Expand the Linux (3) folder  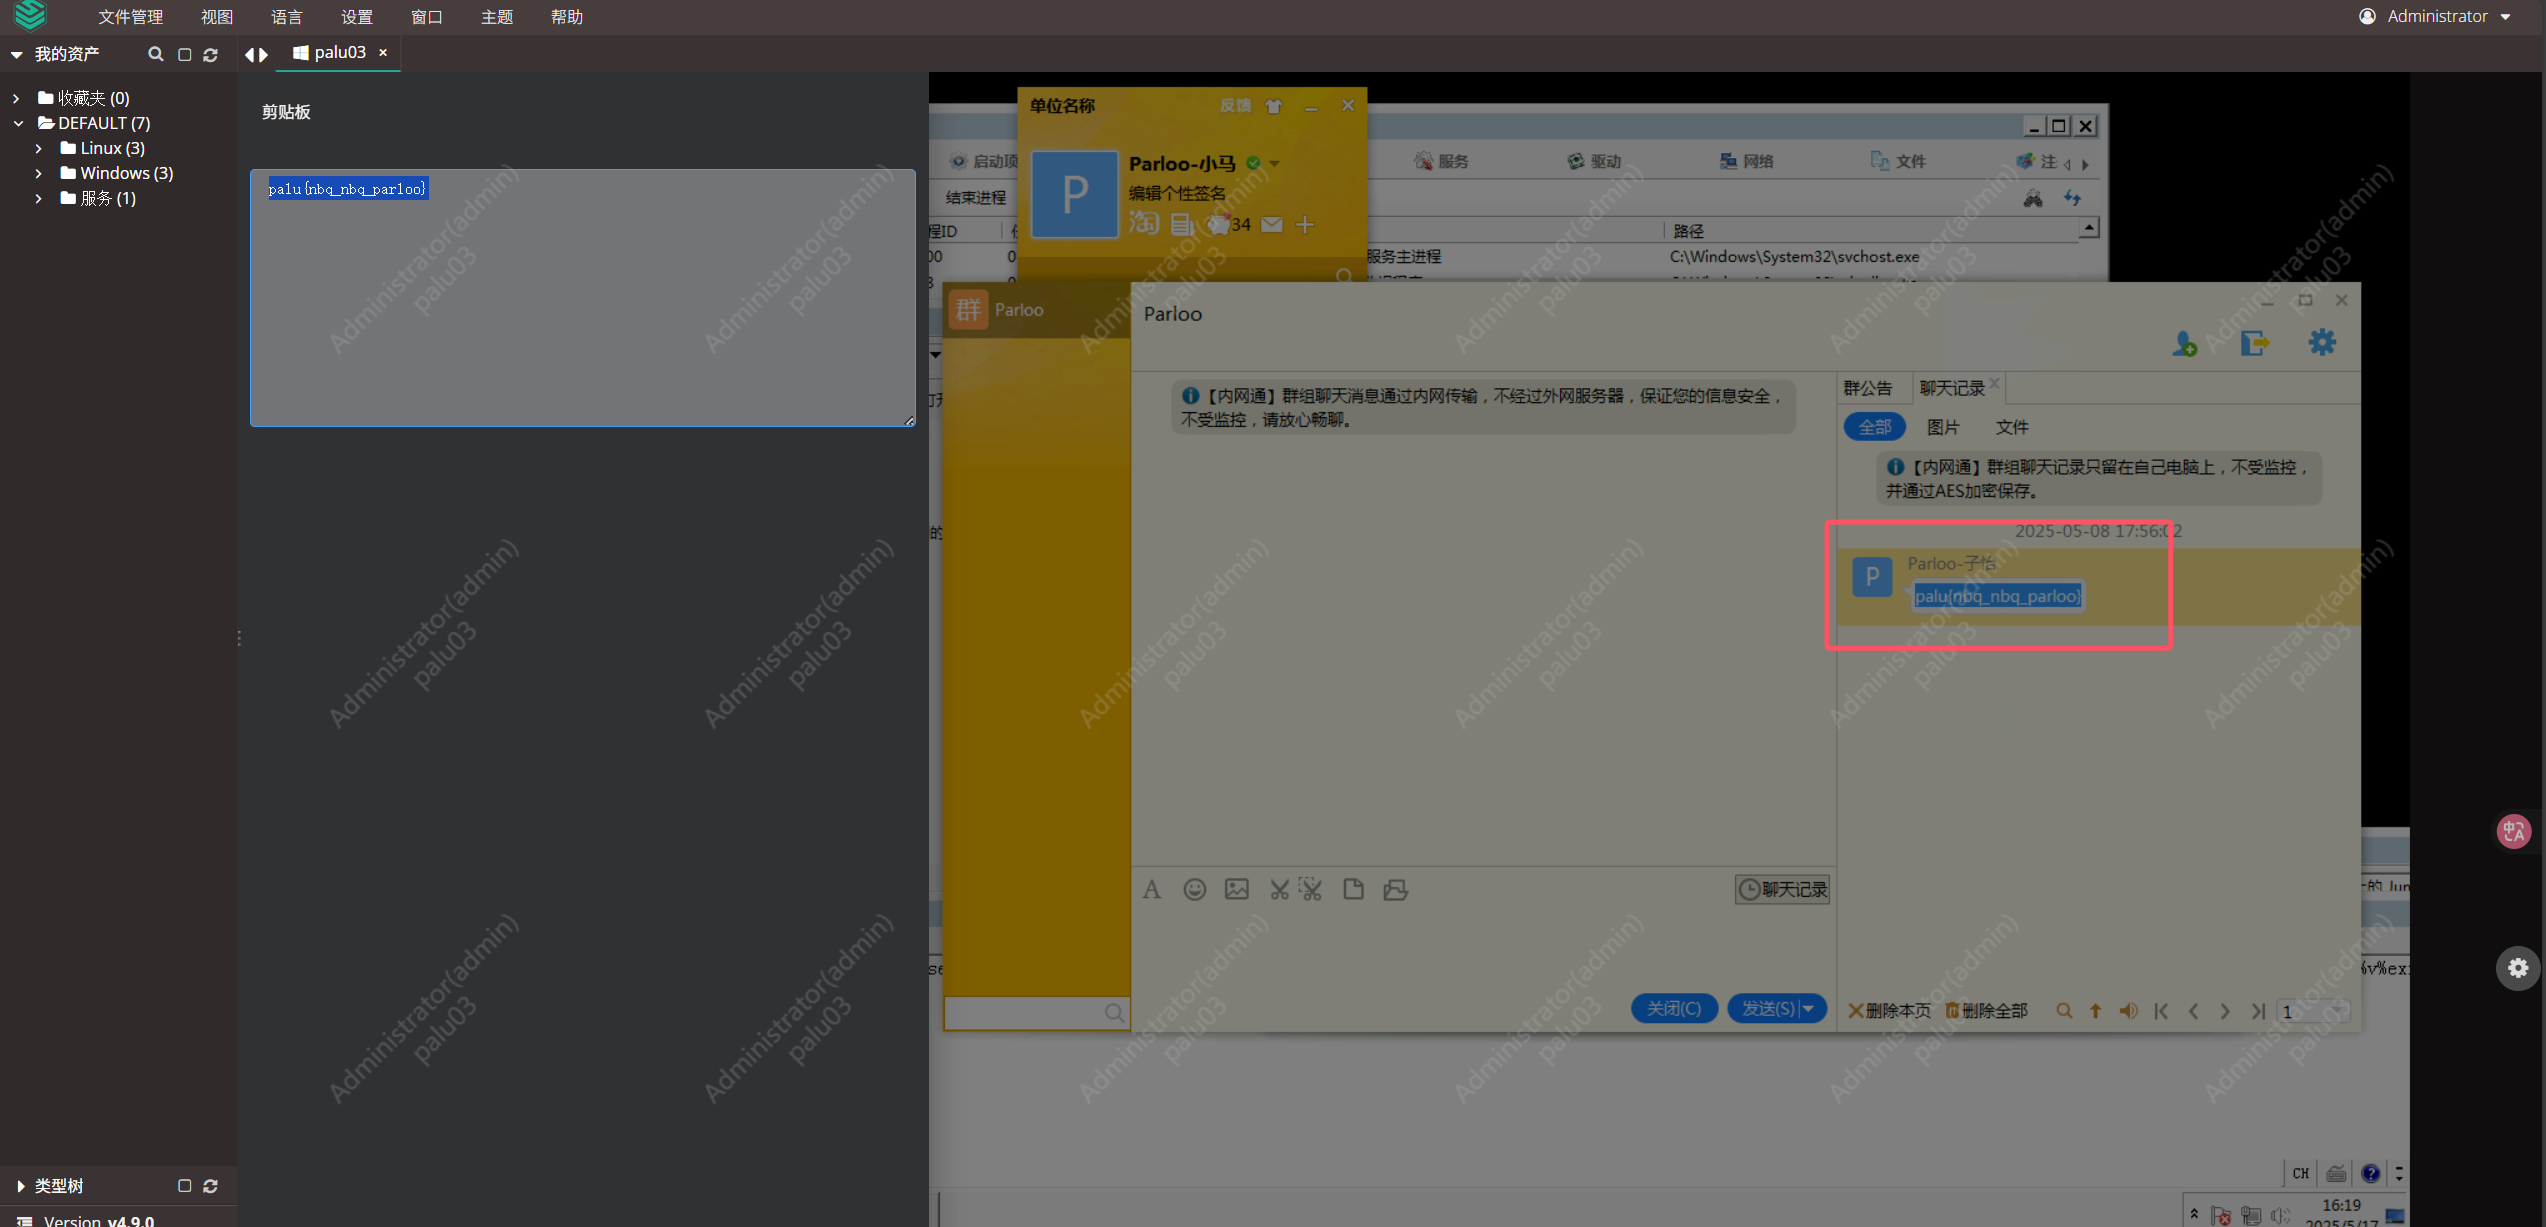tap(39, 148)
